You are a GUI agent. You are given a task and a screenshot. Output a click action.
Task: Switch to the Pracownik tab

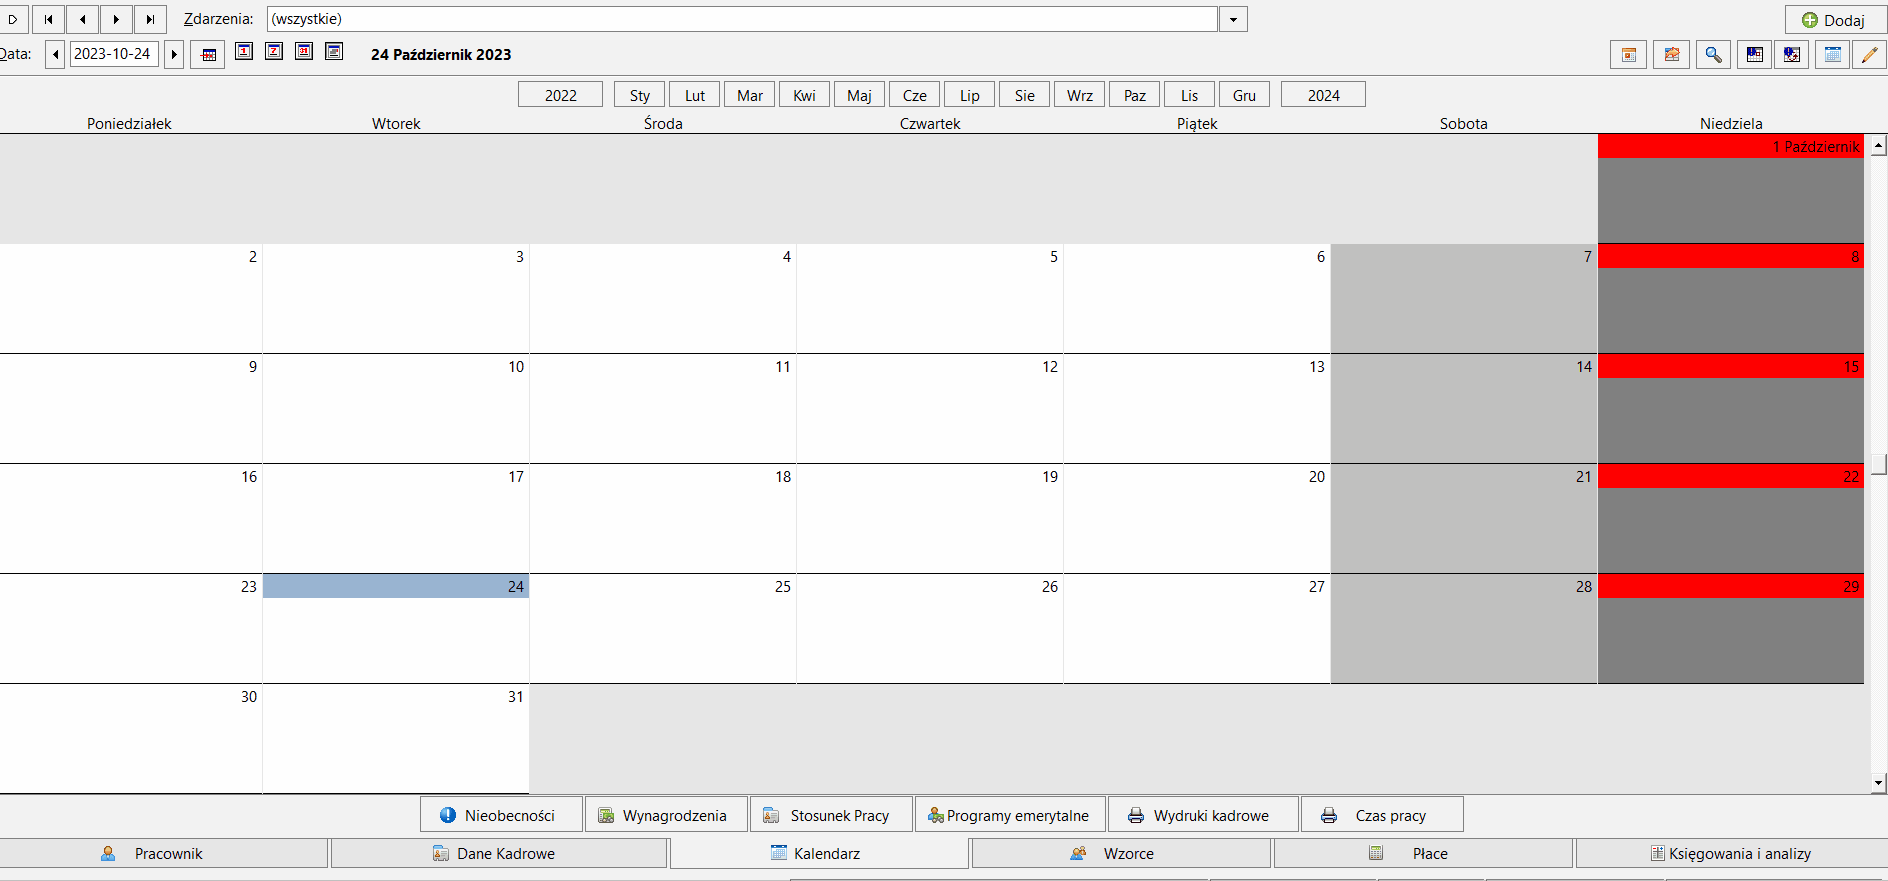coord(164,853)
